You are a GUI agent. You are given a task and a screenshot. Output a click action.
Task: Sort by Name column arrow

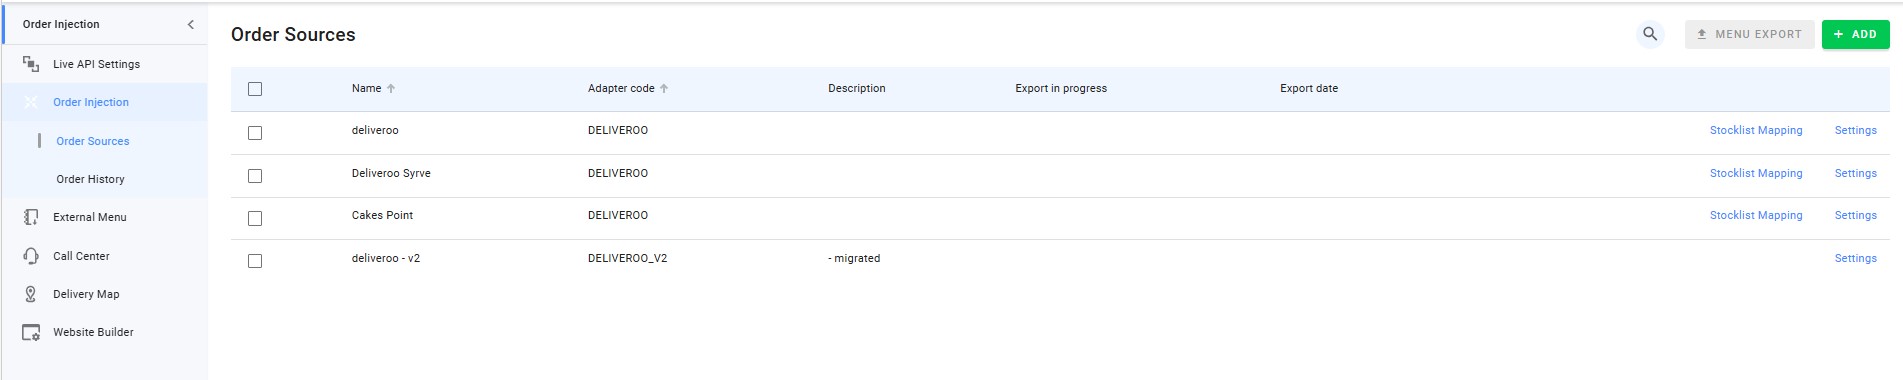[391, 89]
